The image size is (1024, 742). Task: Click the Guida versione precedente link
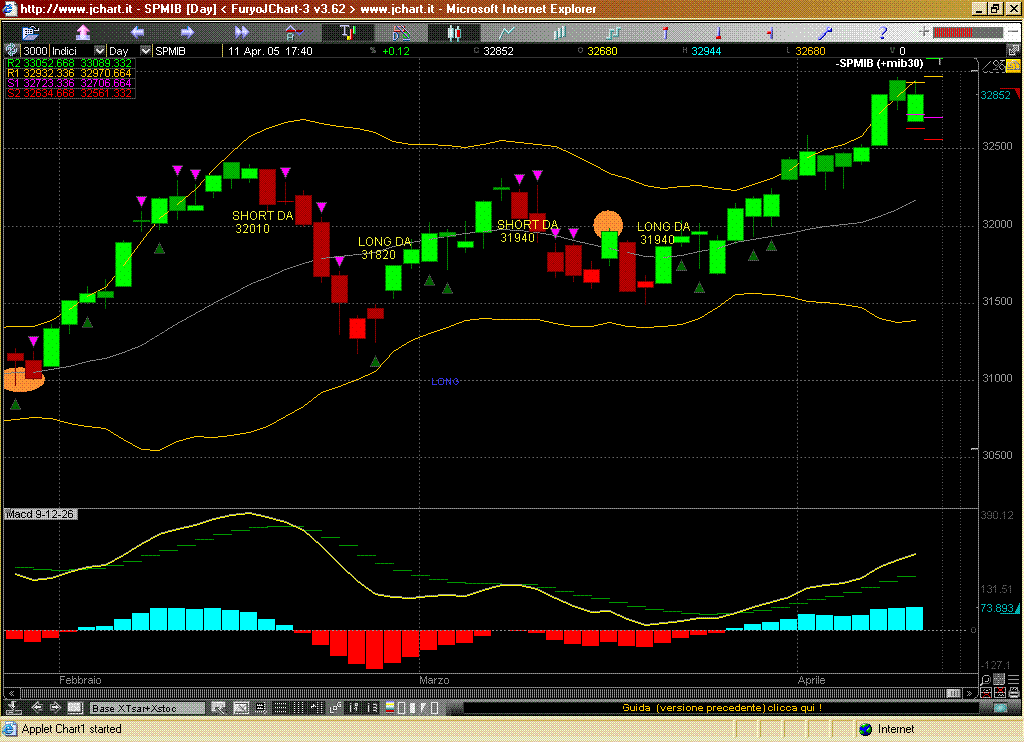click(x=722, y=708)
